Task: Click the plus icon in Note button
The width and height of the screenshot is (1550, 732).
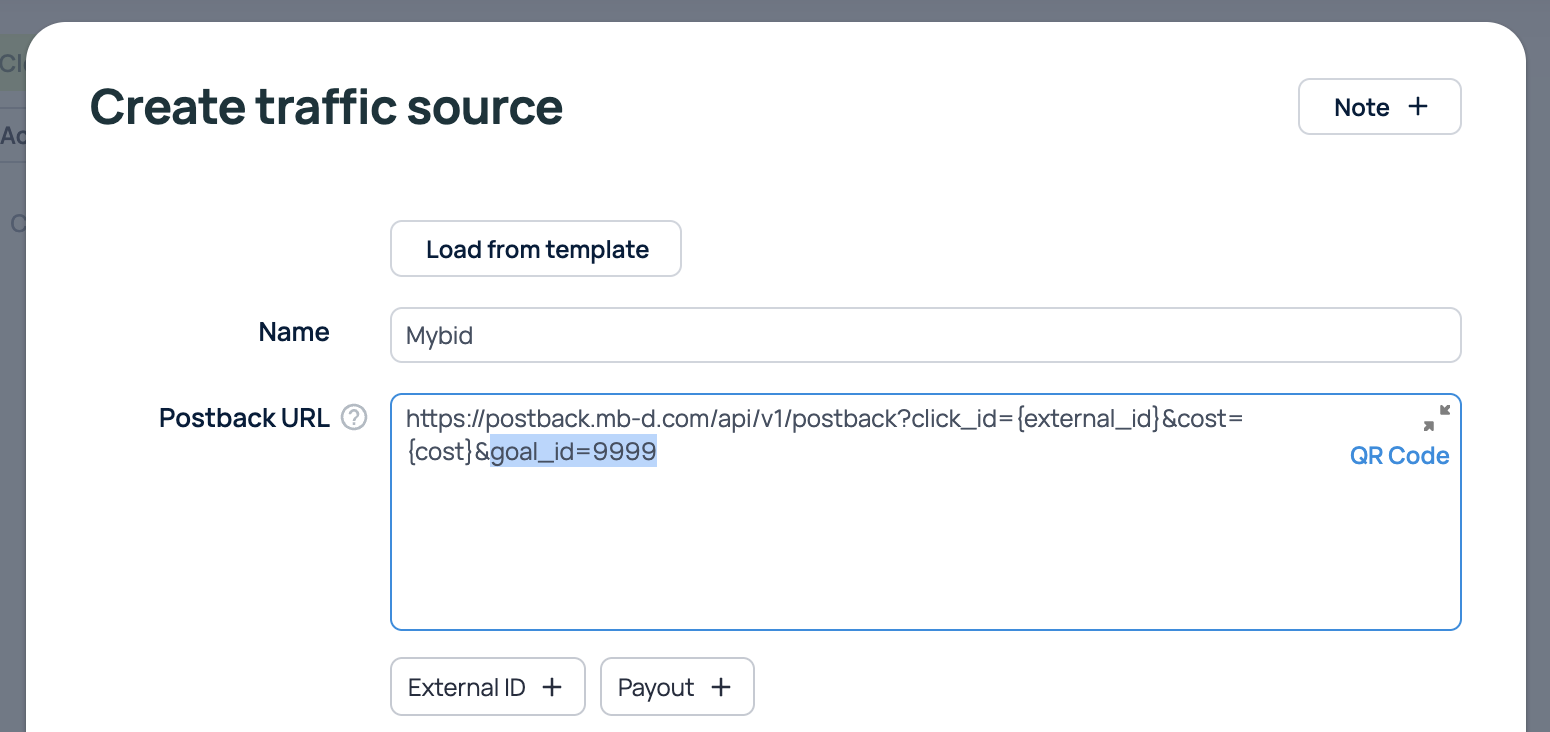Action: coord(1417,107)
